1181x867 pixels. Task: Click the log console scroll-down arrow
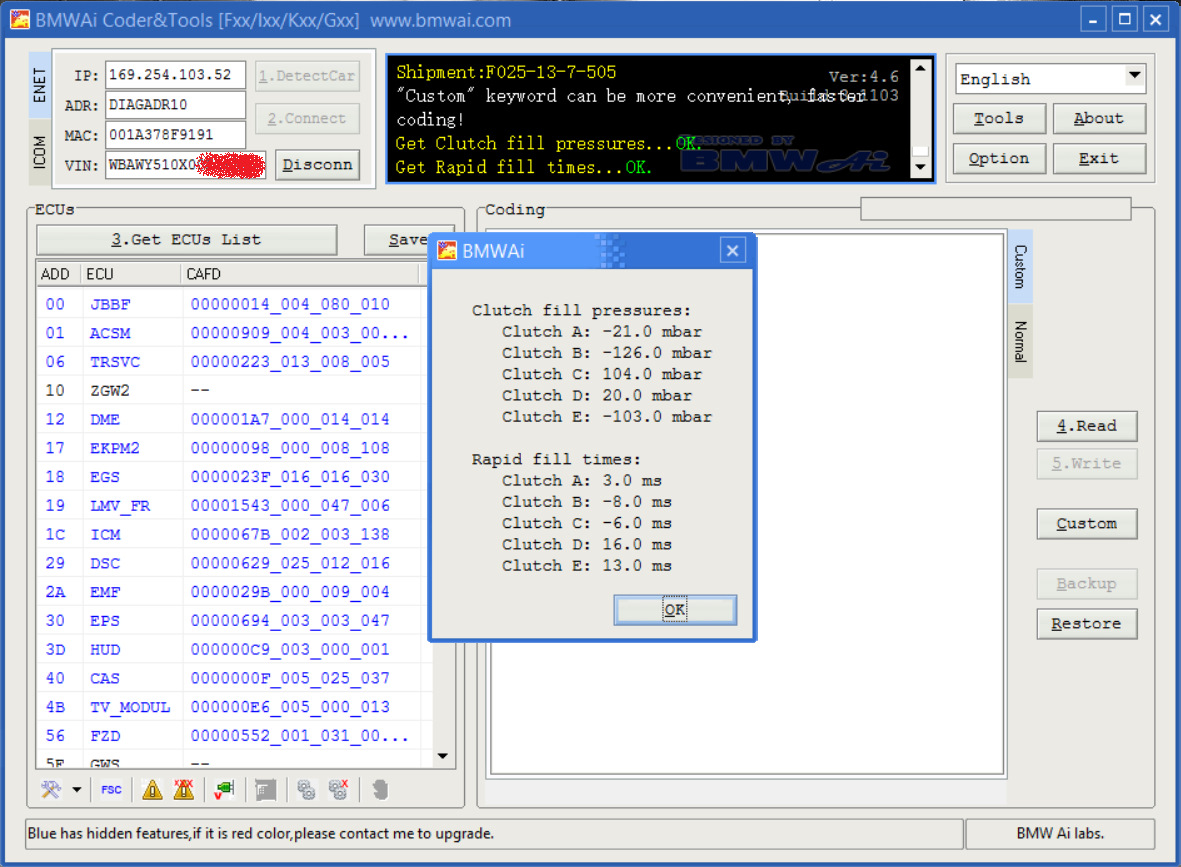[x=920, y=167]
